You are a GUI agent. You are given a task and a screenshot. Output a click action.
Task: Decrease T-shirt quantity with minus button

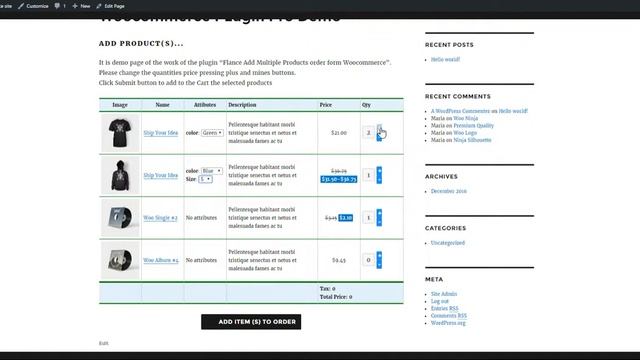pyautogui.click(x=379, y=138)
